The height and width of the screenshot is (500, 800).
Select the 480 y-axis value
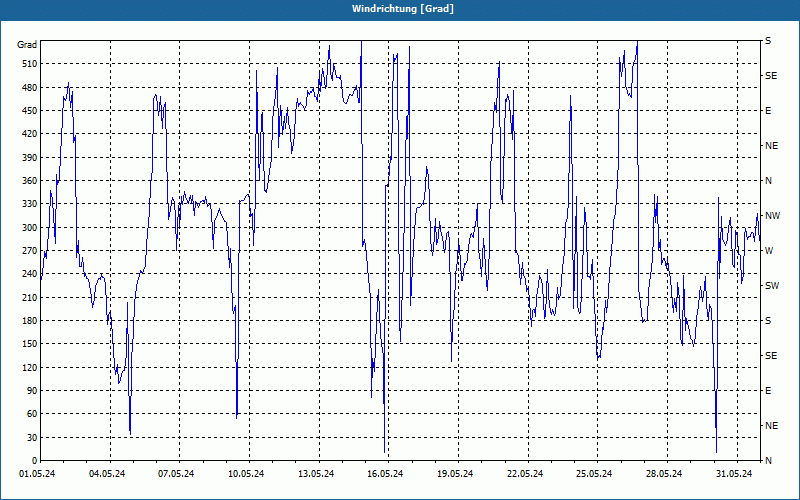pos(30,88)
